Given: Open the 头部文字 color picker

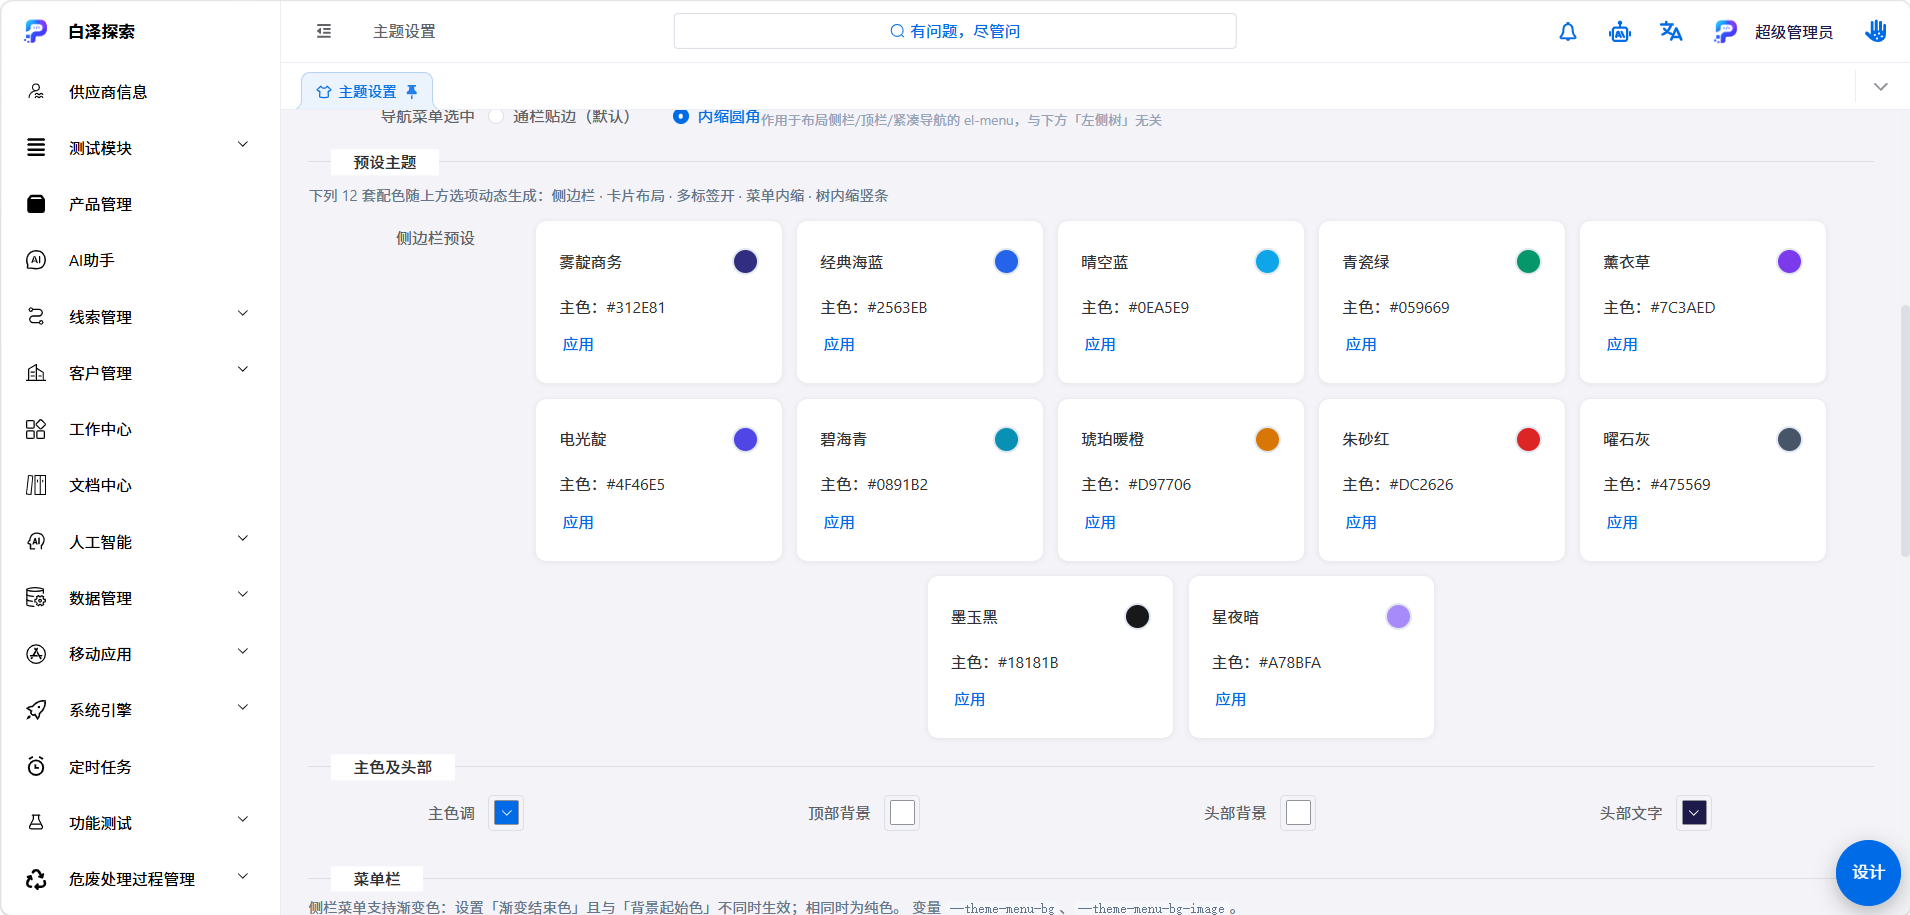Looking at the screenshot, I should [x=1694, y=813].
